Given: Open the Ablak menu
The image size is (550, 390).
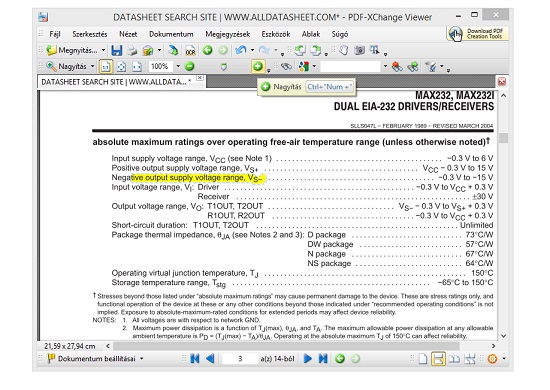Looking at the screenshot, I should click(x=311, y=34).
